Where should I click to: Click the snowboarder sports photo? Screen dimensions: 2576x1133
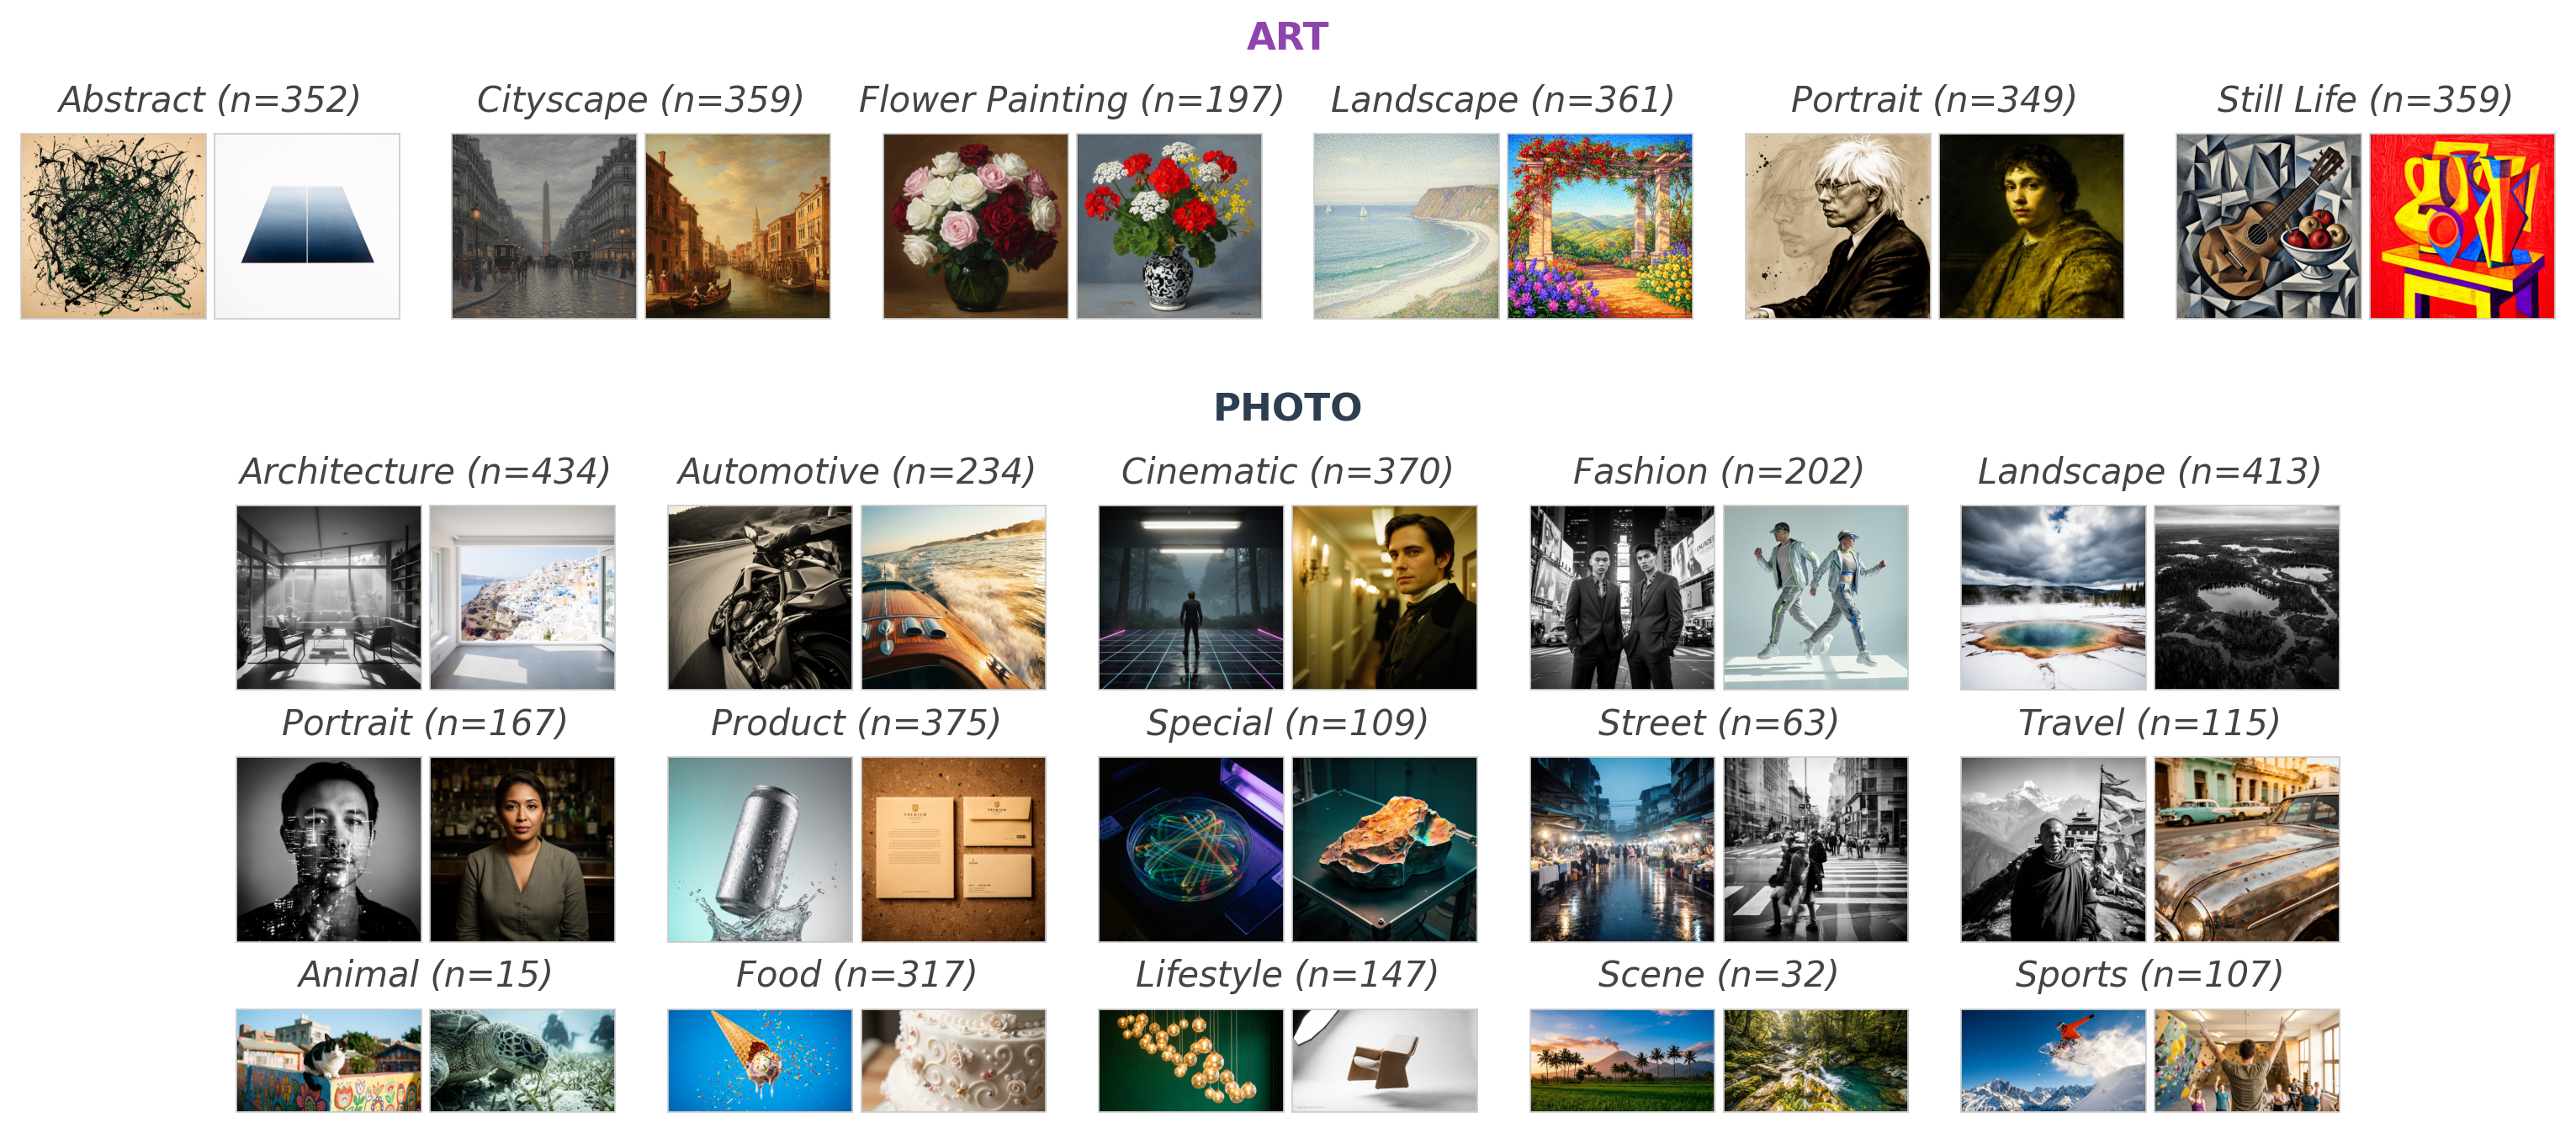coord(2053,1060)
